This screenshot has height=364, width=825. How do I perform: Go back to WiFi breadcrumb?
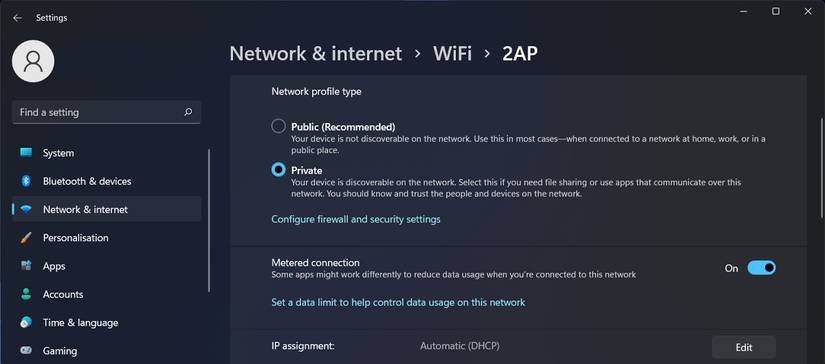(452, 53)
